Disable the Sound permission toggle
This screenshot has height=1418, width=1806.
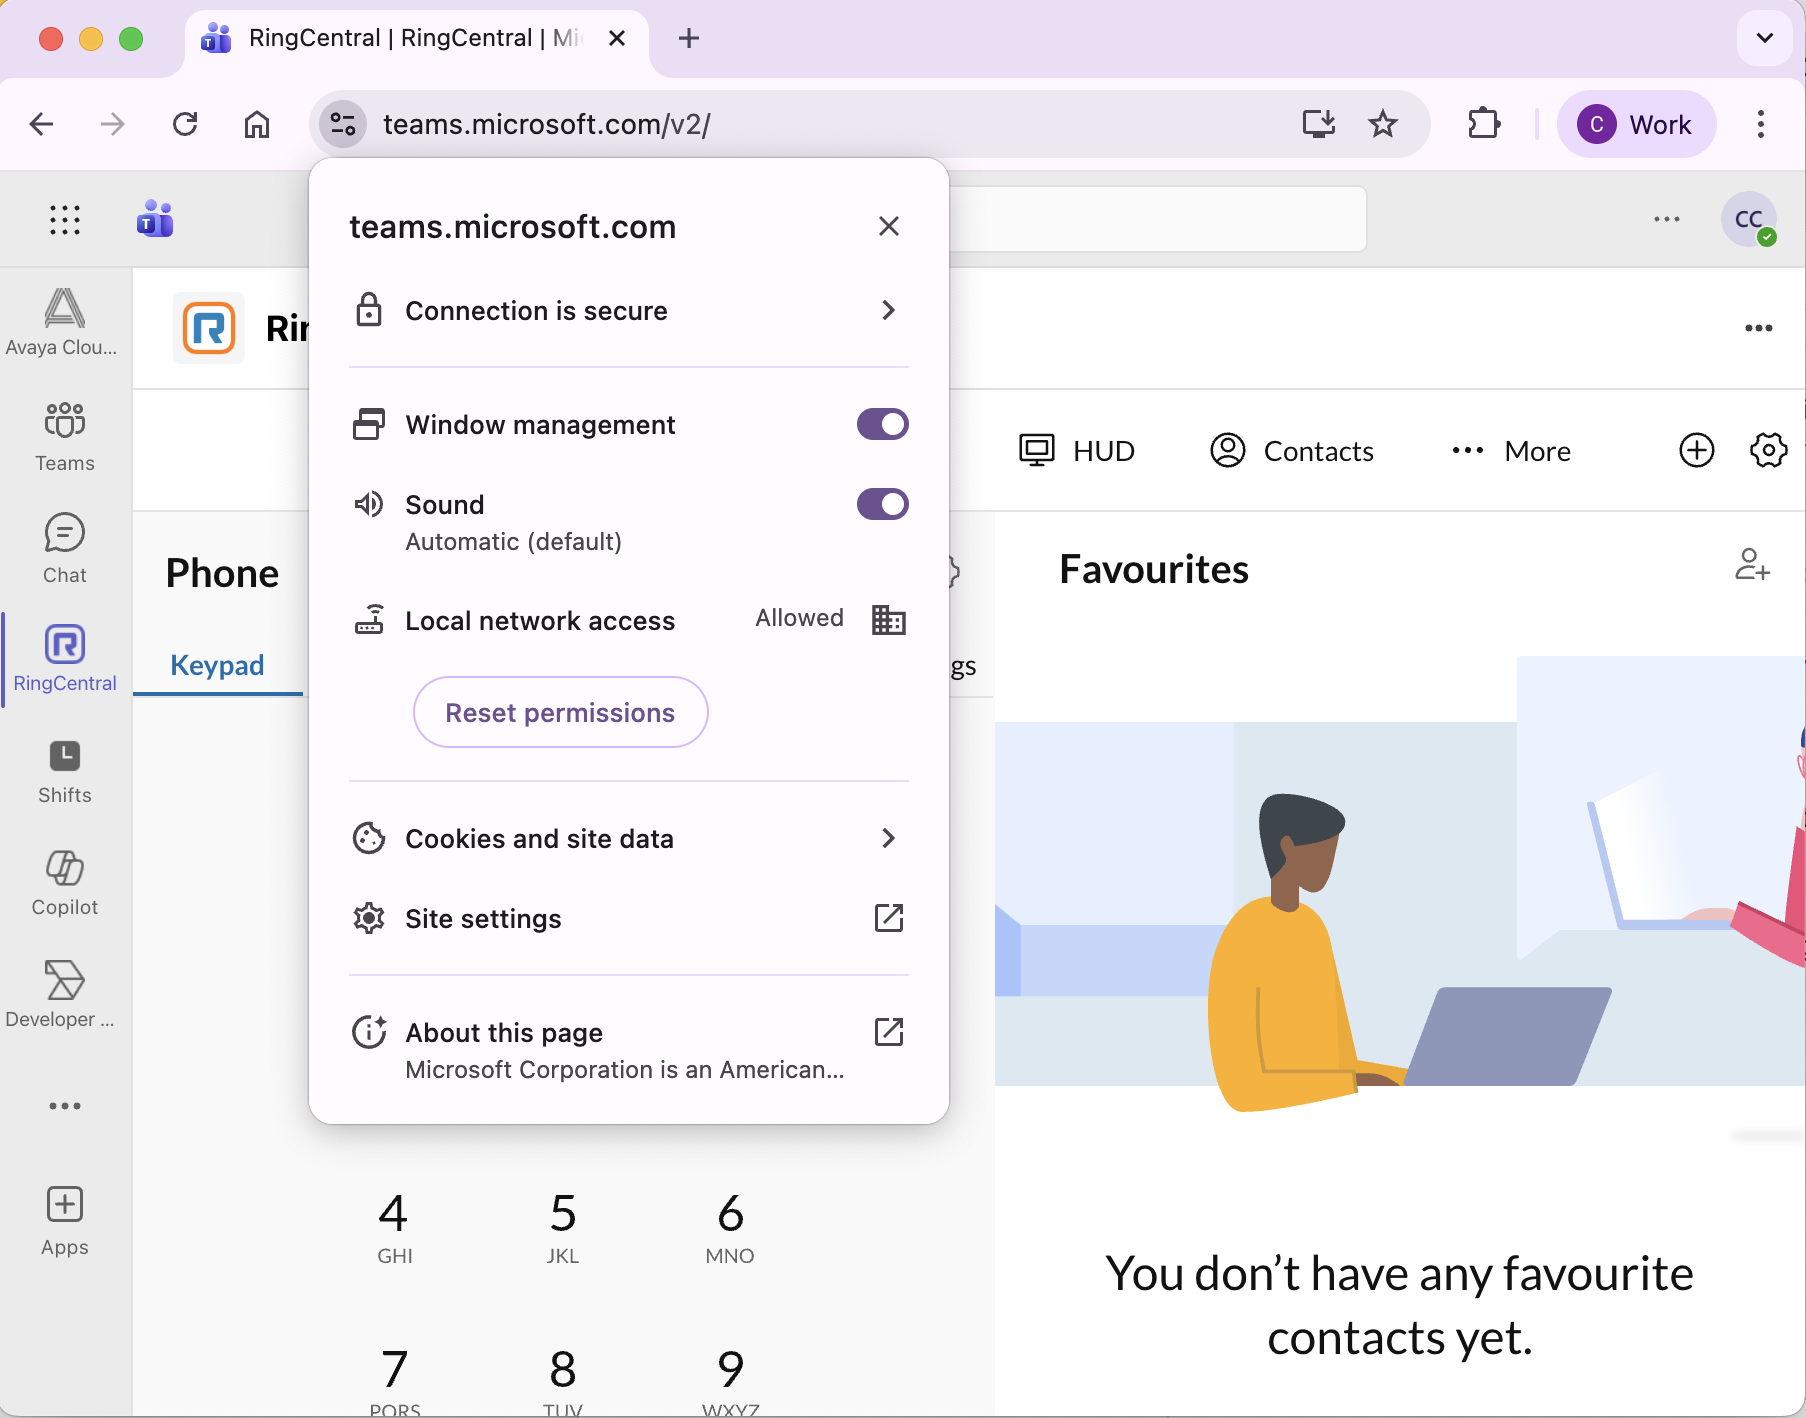click(882, 504)
